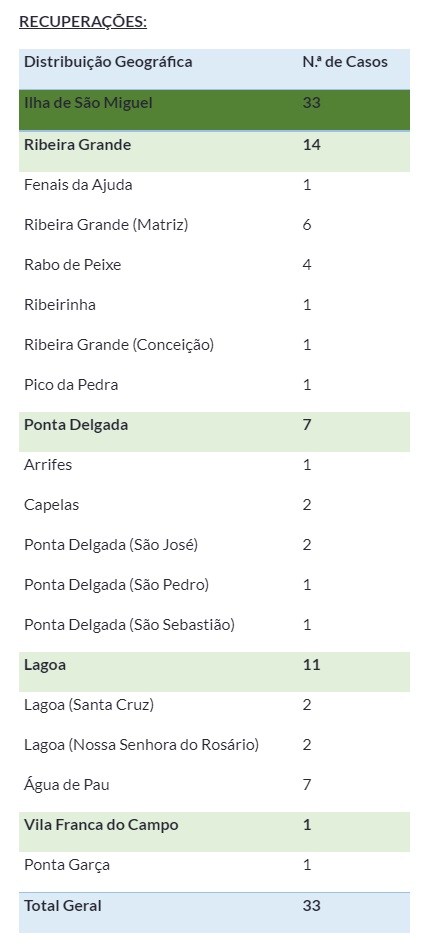Click the Total Geral row
The width and height of the screenshot is (423, 951).
(214, 912)
